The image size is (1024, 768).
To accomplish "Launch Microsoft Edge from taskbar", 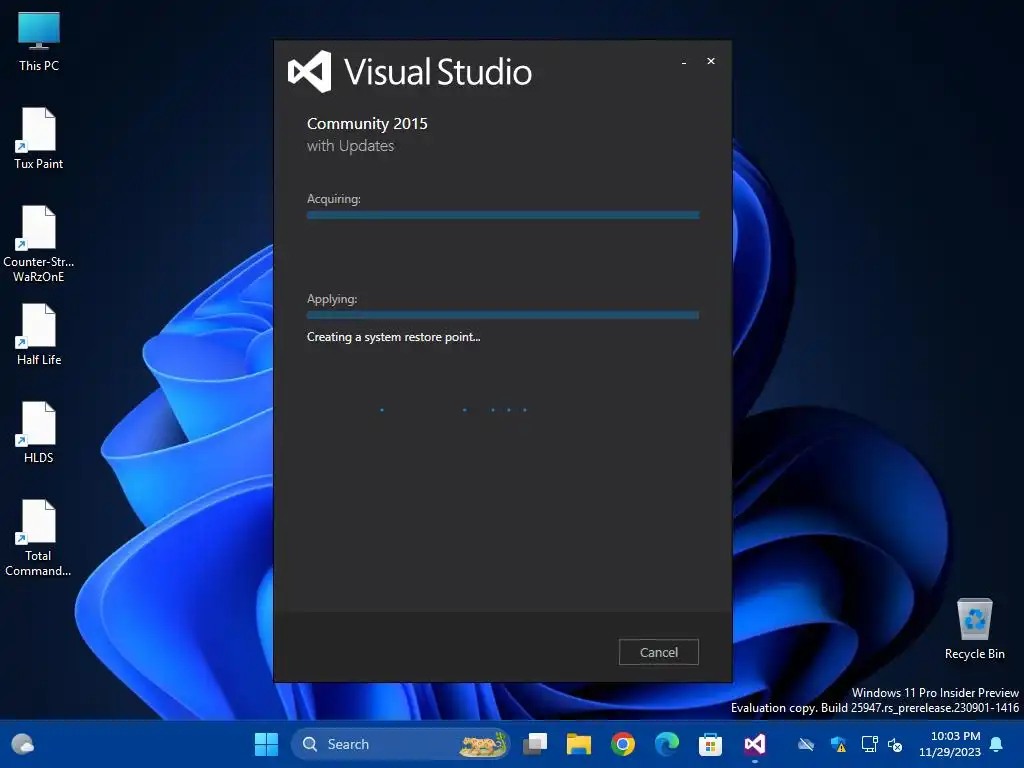I will click(667, 744).
